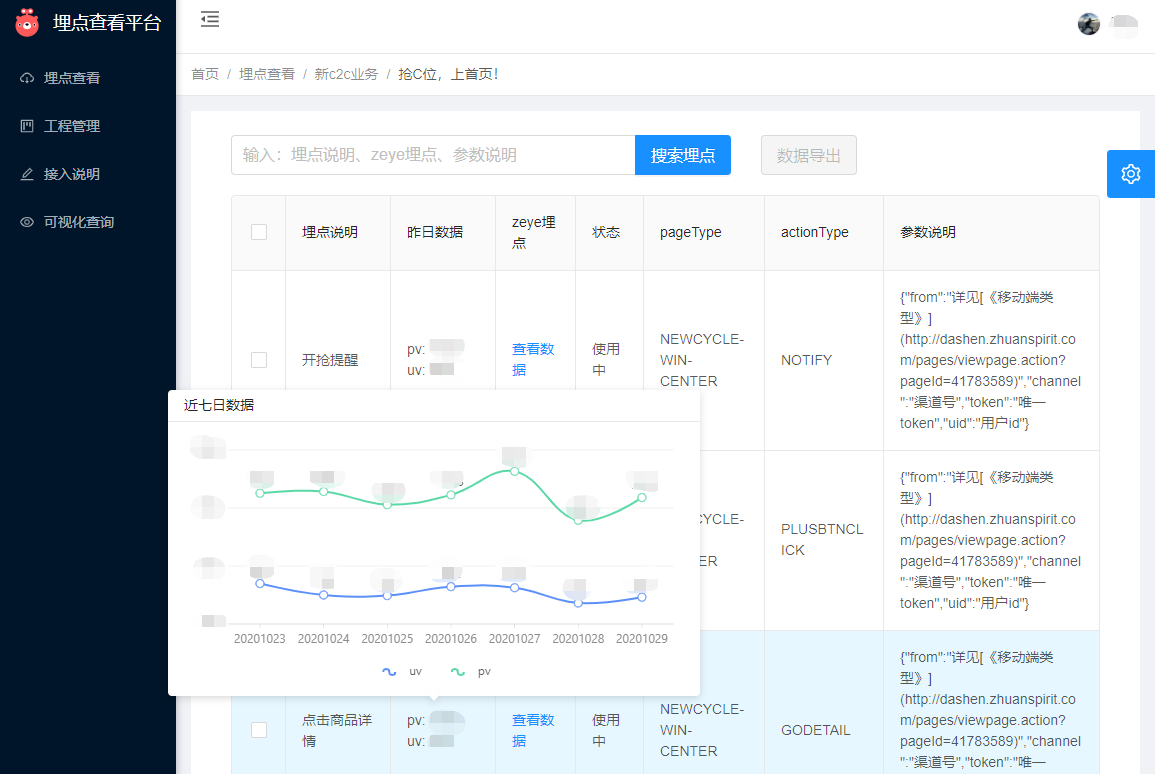This screenshot has height=774, width=1155.
Task: Click pv data point at 20201027
Action: (x=514, y=471)
